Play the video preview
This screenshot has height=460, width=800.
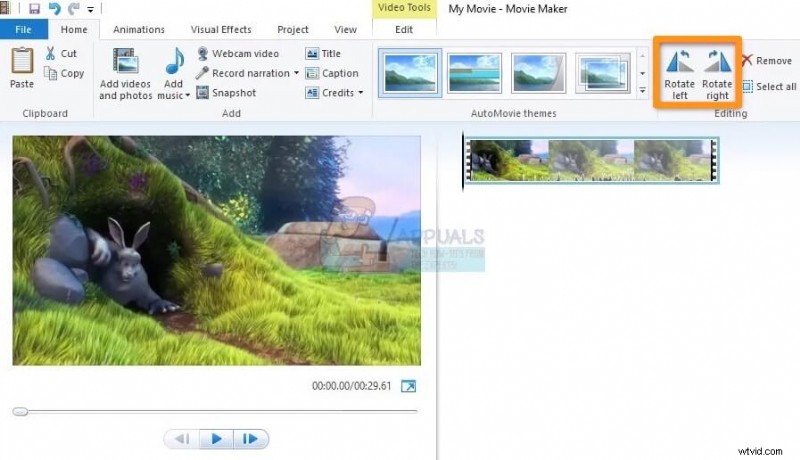[216, 439]
